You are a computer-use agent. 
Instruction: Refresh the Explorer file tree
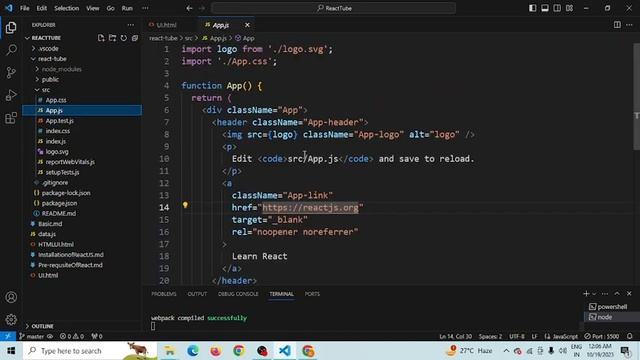(124, 38)
